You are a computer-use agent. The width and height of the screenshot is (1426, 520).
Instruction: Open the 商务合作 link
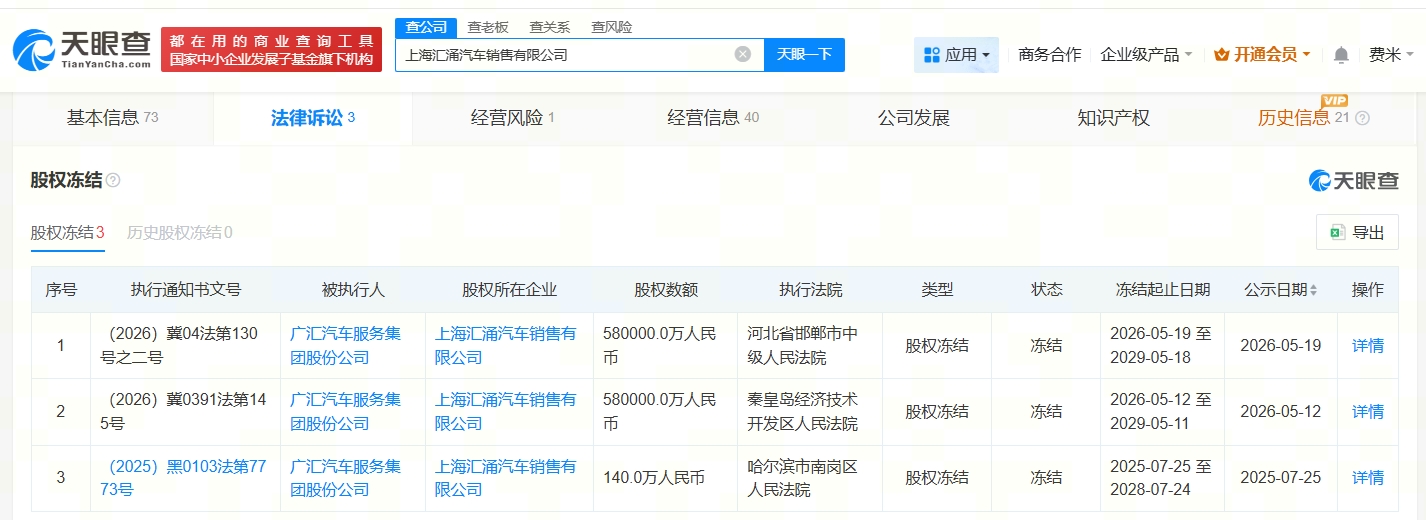pos(1049,55)
